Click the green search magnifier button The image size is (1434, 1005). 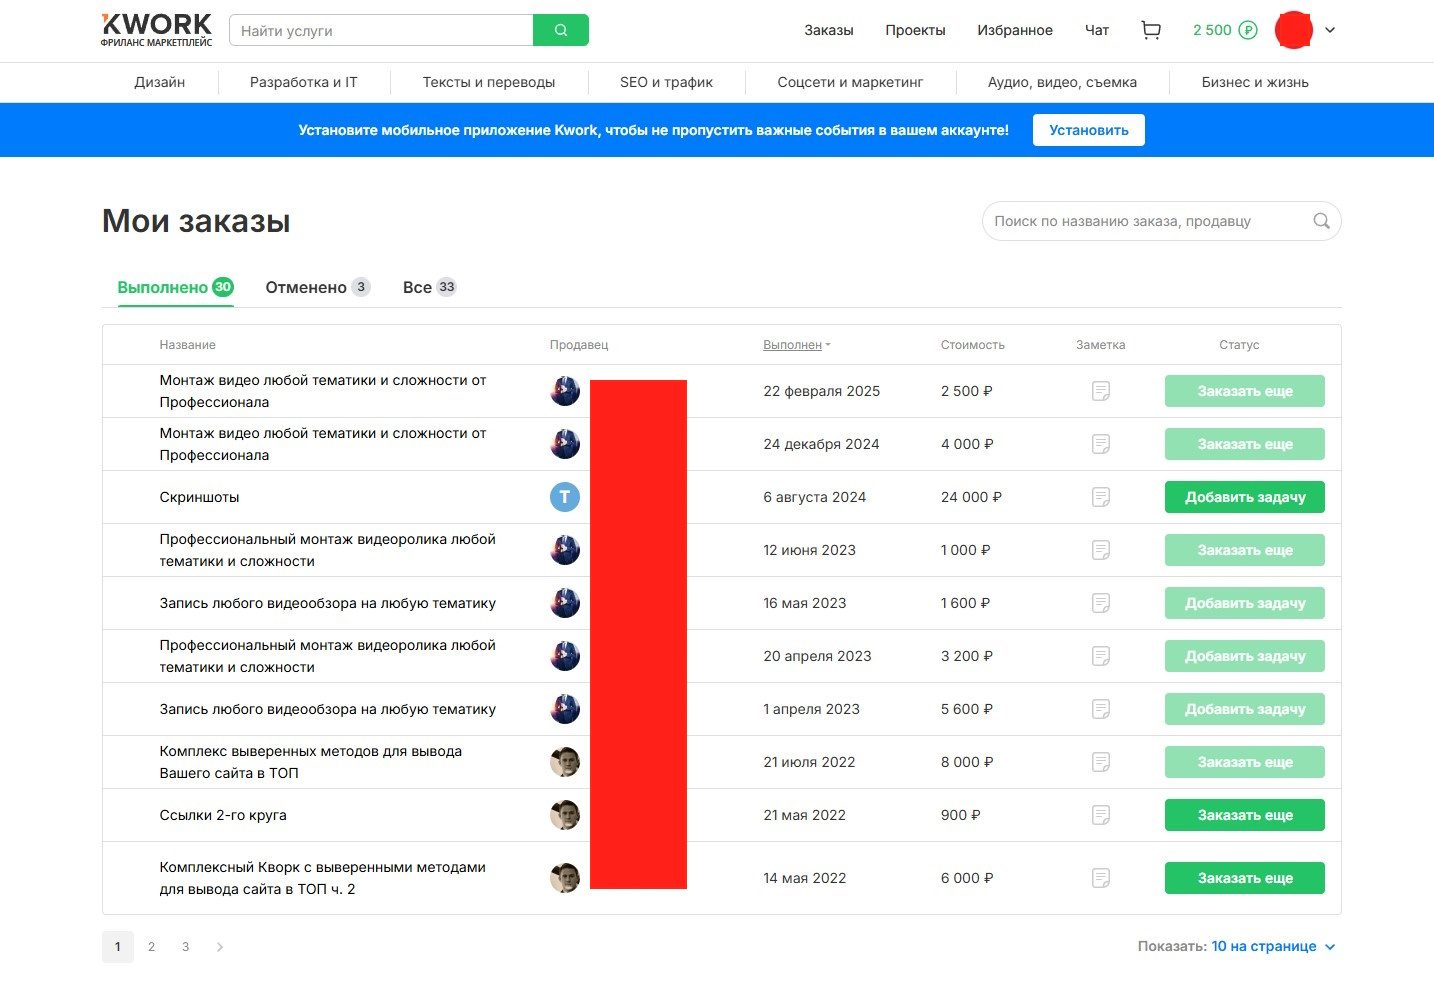point(561,31)
